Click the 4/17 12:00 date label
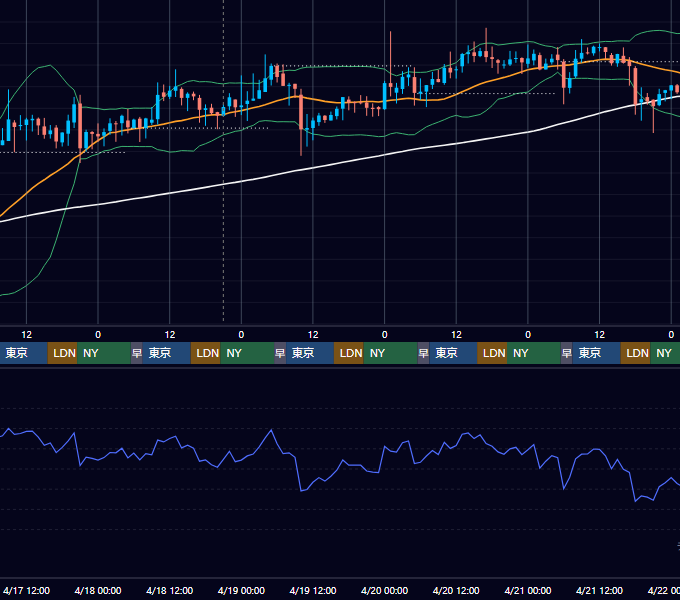 [x=26, y=590]
